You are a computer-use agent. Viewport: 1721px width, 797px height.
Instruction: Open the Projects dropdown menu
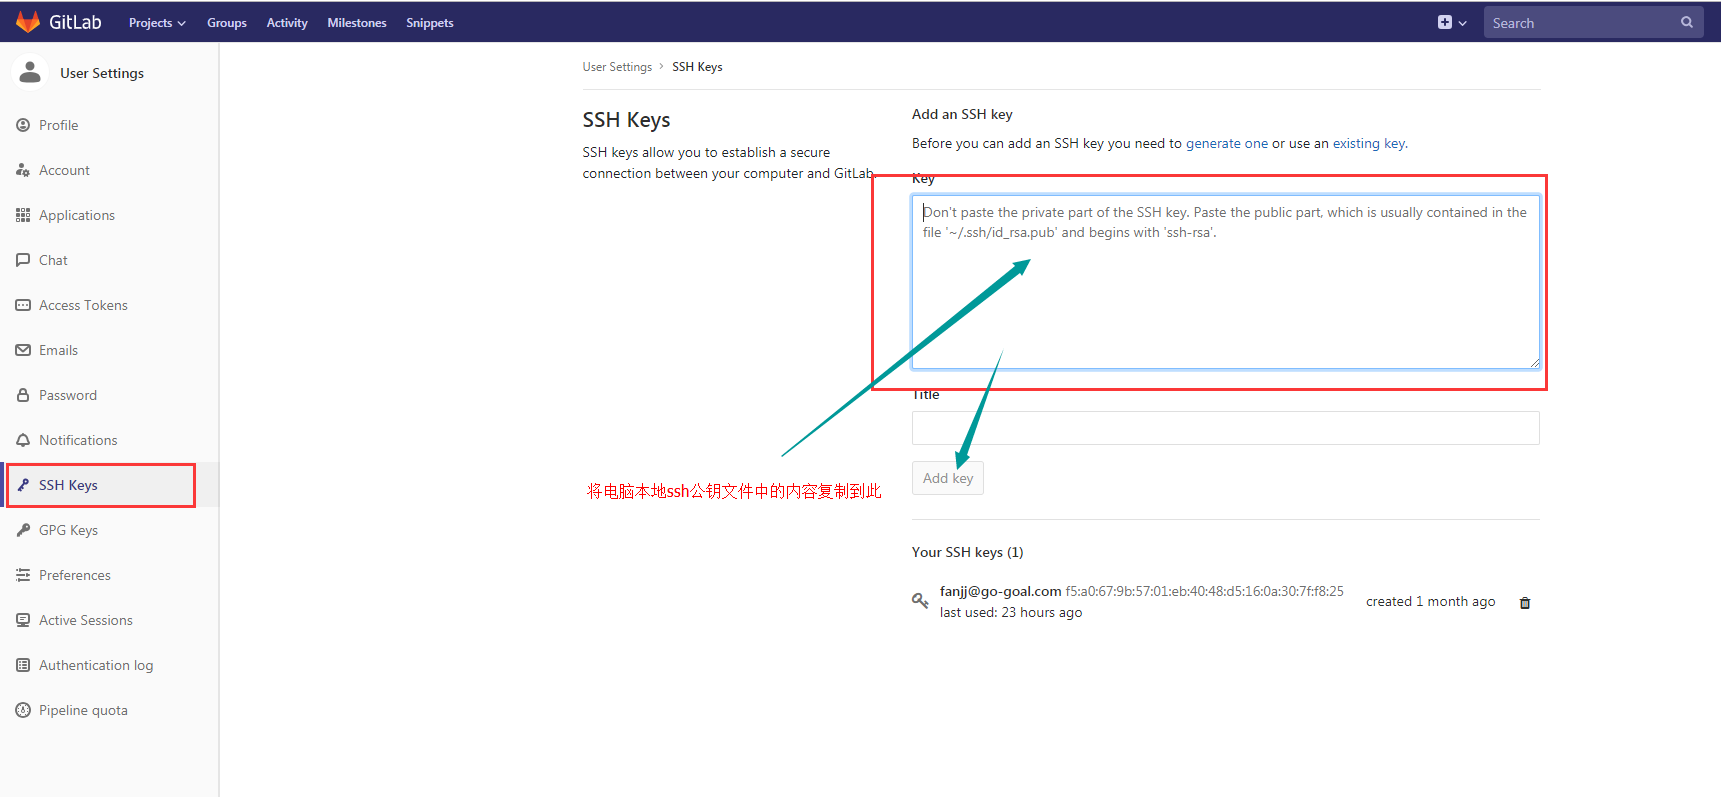[157, 23]
